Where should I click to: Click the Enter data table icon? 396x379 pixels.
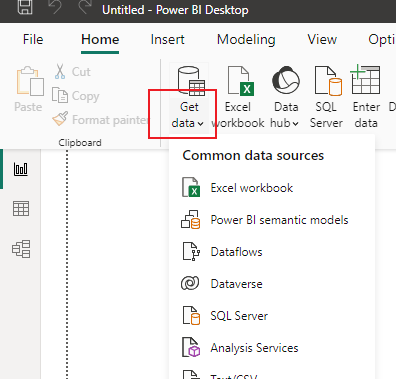click(x=365, y=79)
